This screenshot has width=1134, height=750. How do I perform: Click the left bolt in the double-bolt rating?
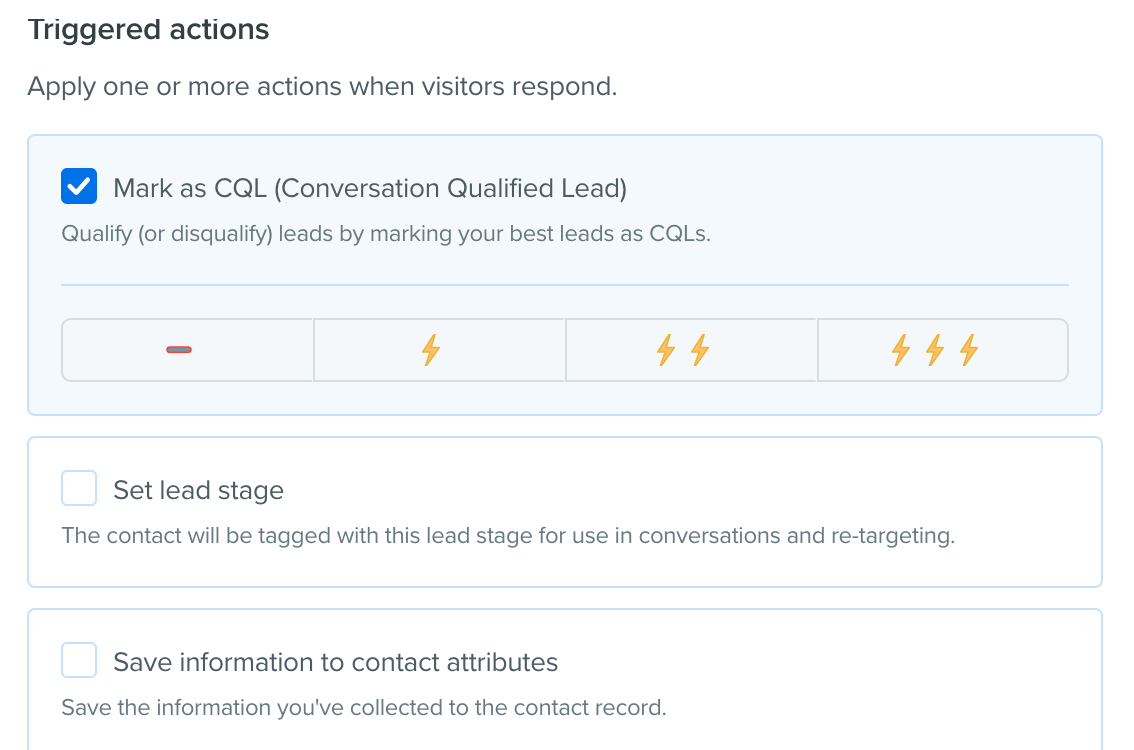pos(665,350)
